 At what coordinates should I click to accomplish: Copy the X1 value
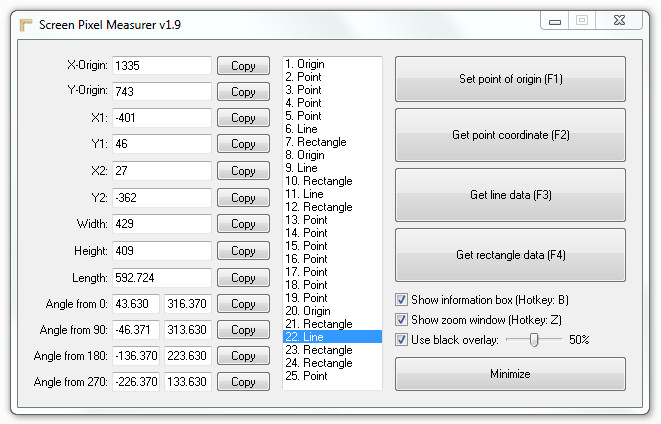[243, 118]
